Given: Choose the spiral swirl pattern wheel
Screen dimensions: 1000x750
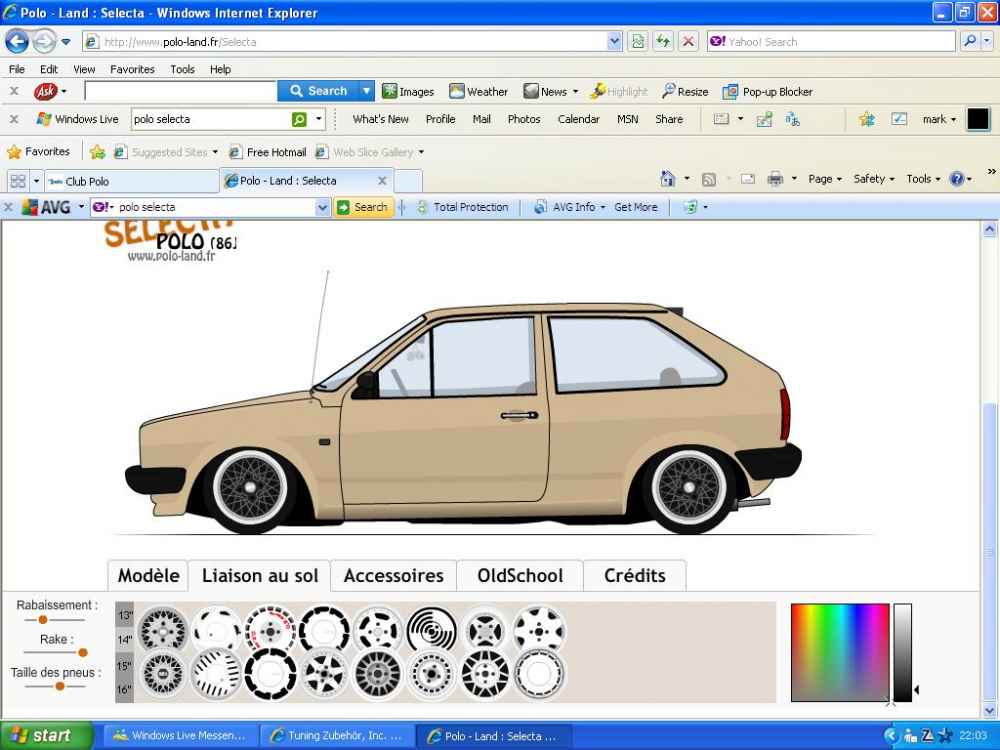Looking at the screenshot, I should click(x=431, y=630).
